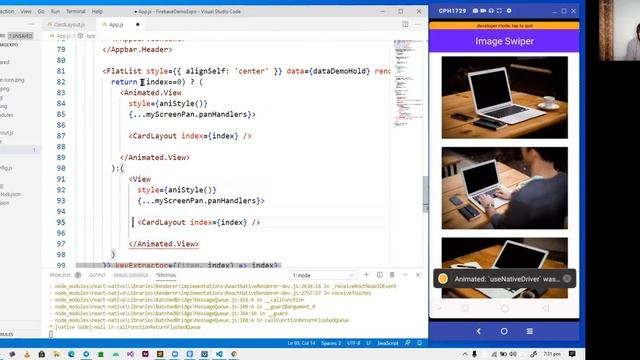Screen dimensions: 640x360
Task: Show hidden system tray icons
Action: pyautogui.click(x=464, y=354)
